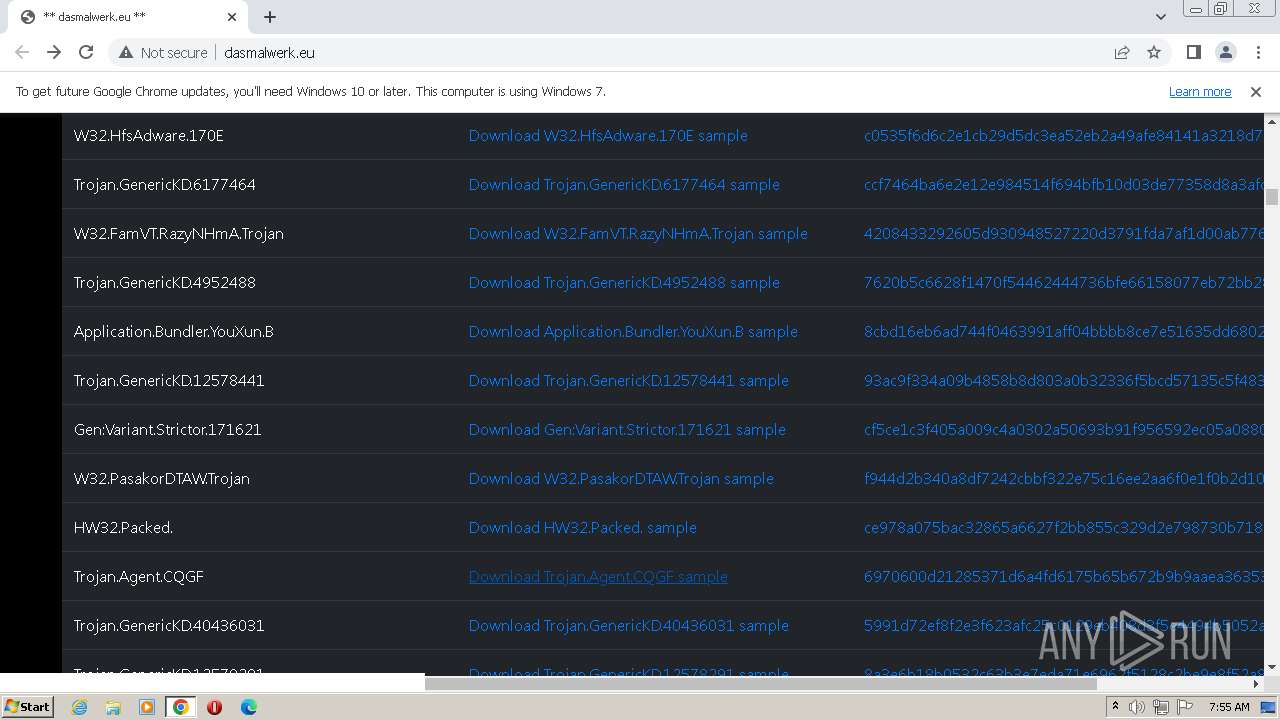This screenshot has height=720, width=1280.
Task: Select the Gen:Variant.Strictor.171621 name cell
Action: (260, 429)
